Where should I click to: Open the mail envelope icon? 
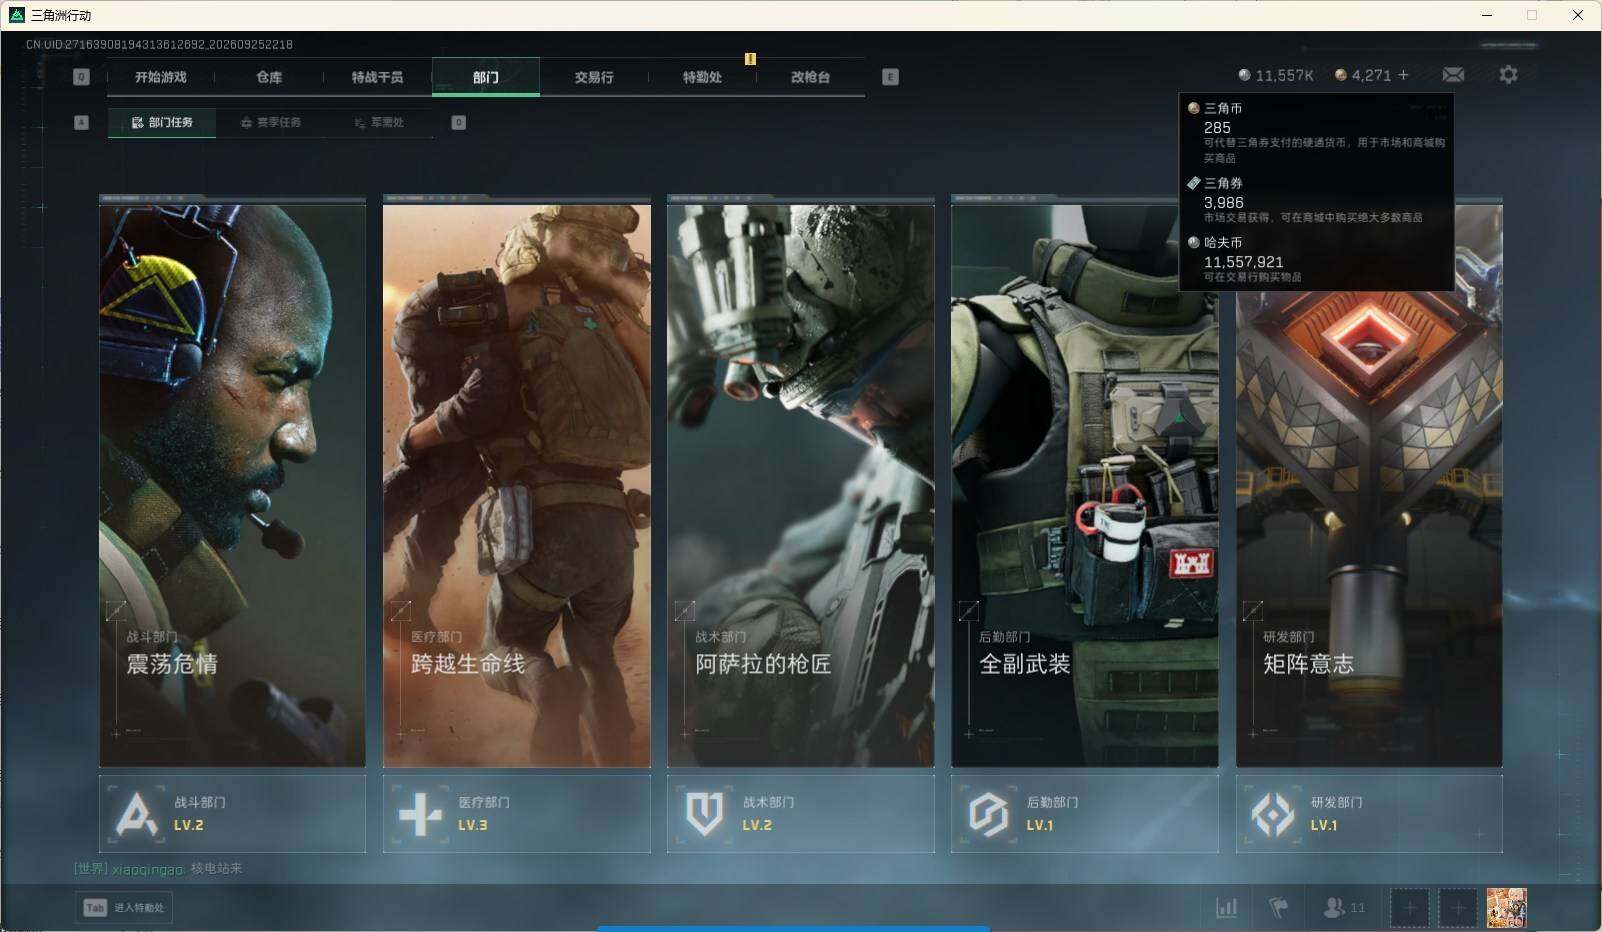click(x=1453, y=75)
